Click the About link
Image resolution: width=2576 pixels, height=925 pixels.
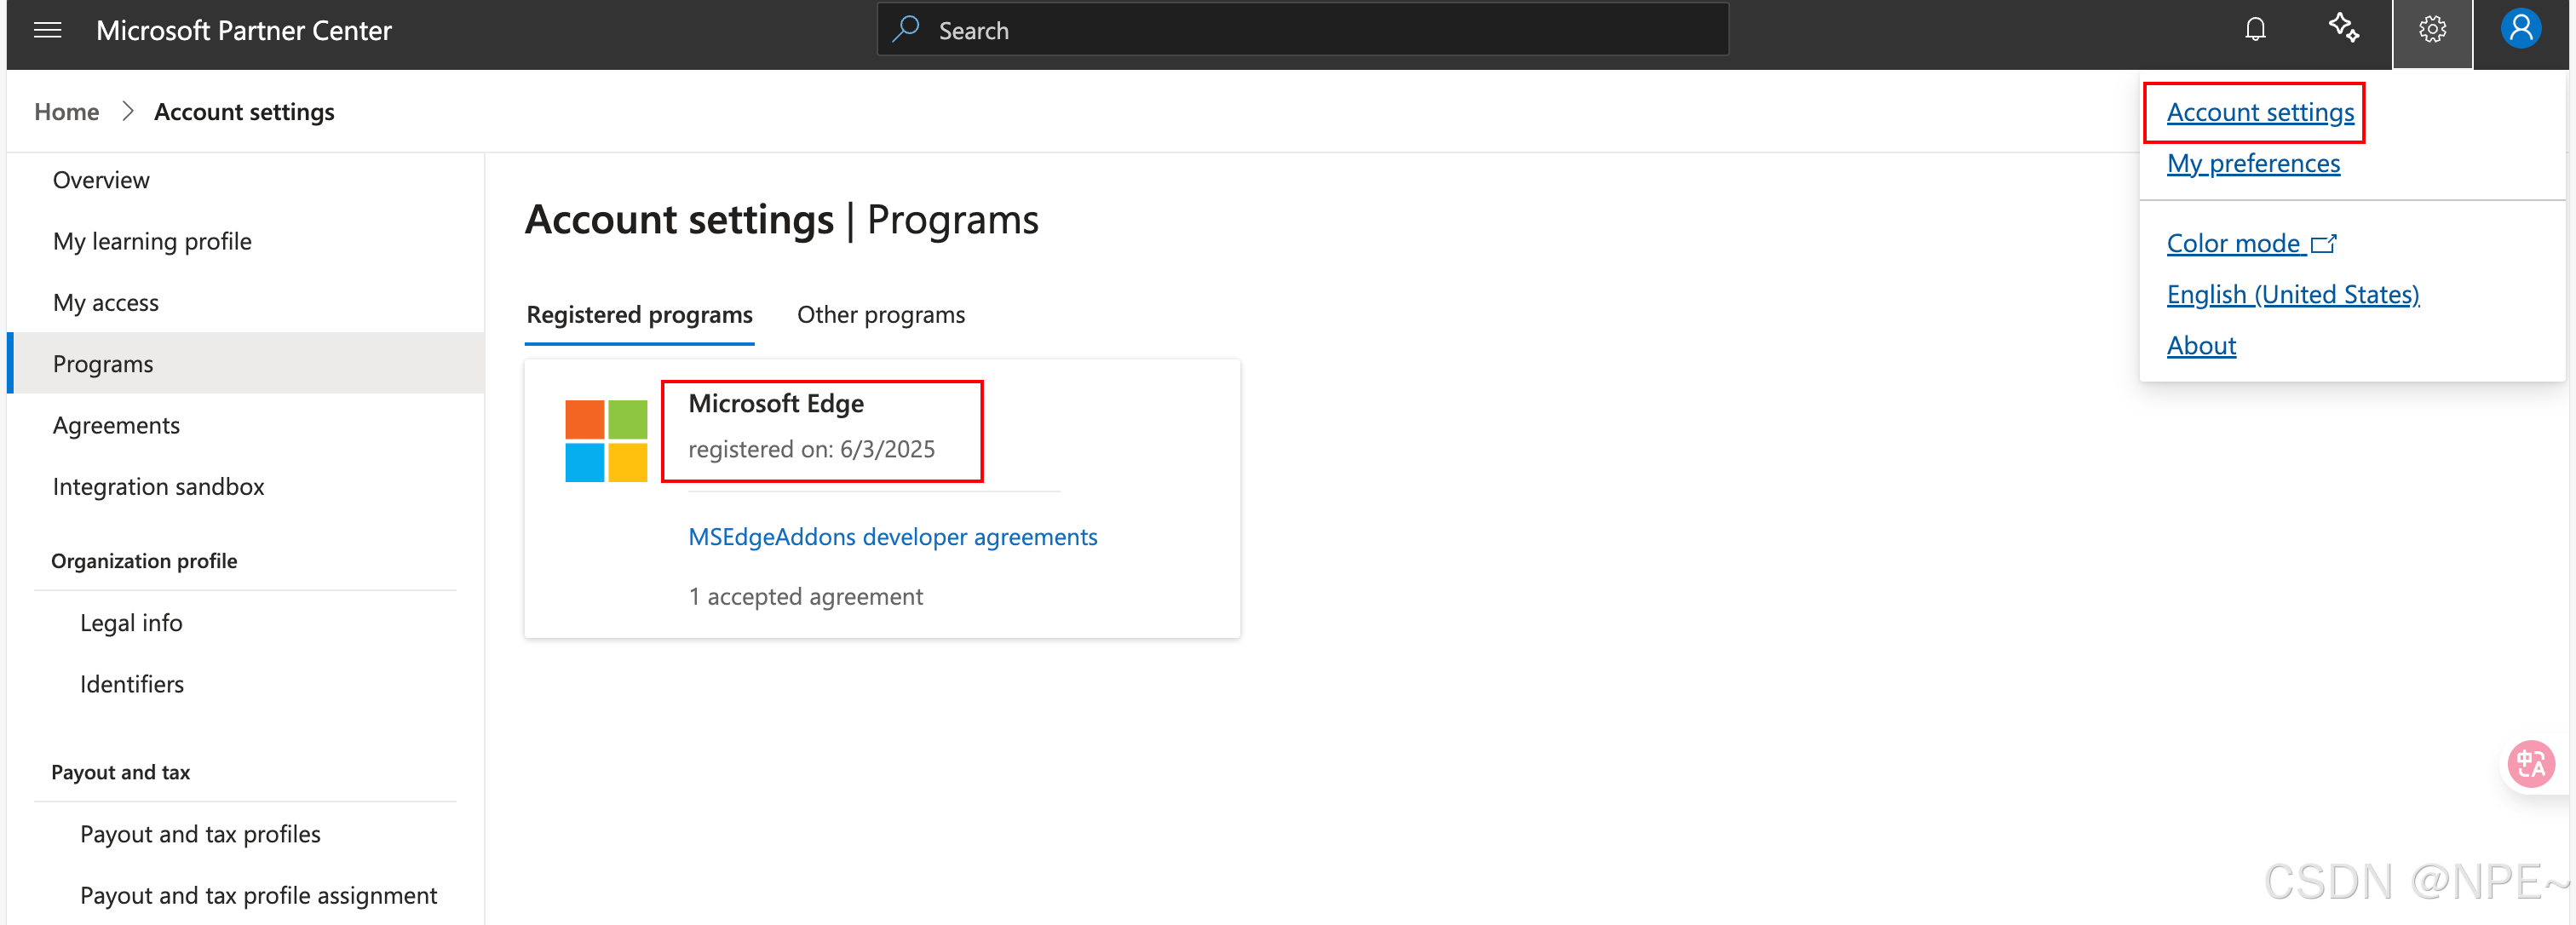[2200, 346]
